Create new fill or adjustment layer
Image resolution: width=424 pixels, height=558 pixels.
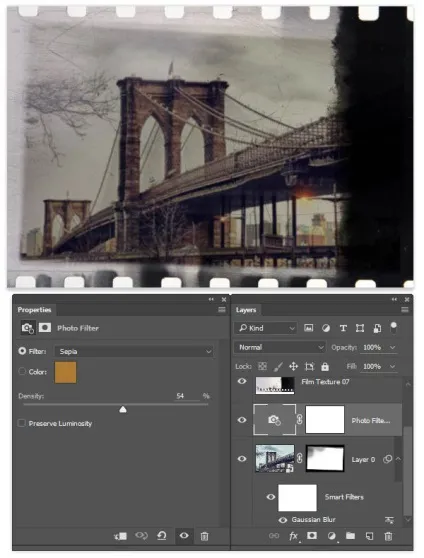point(331,536)
